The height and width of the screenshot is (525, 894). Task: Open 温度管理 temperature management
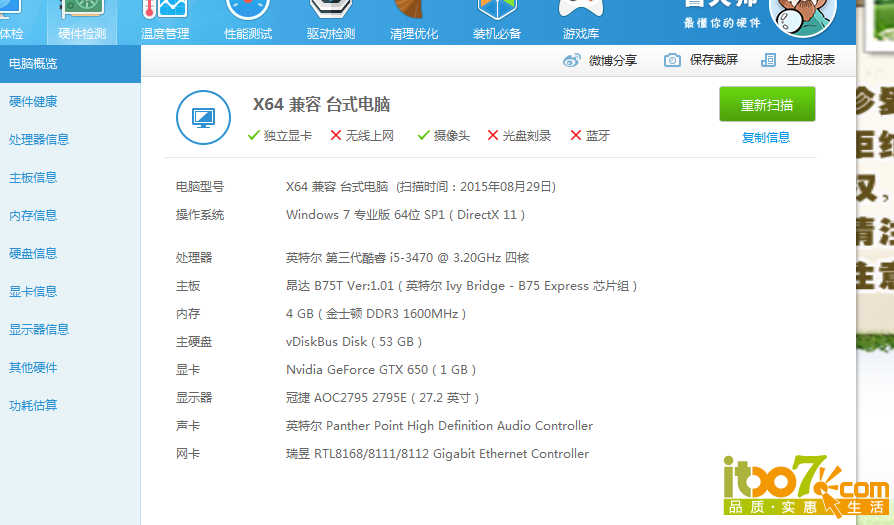(x=165, y=23)
